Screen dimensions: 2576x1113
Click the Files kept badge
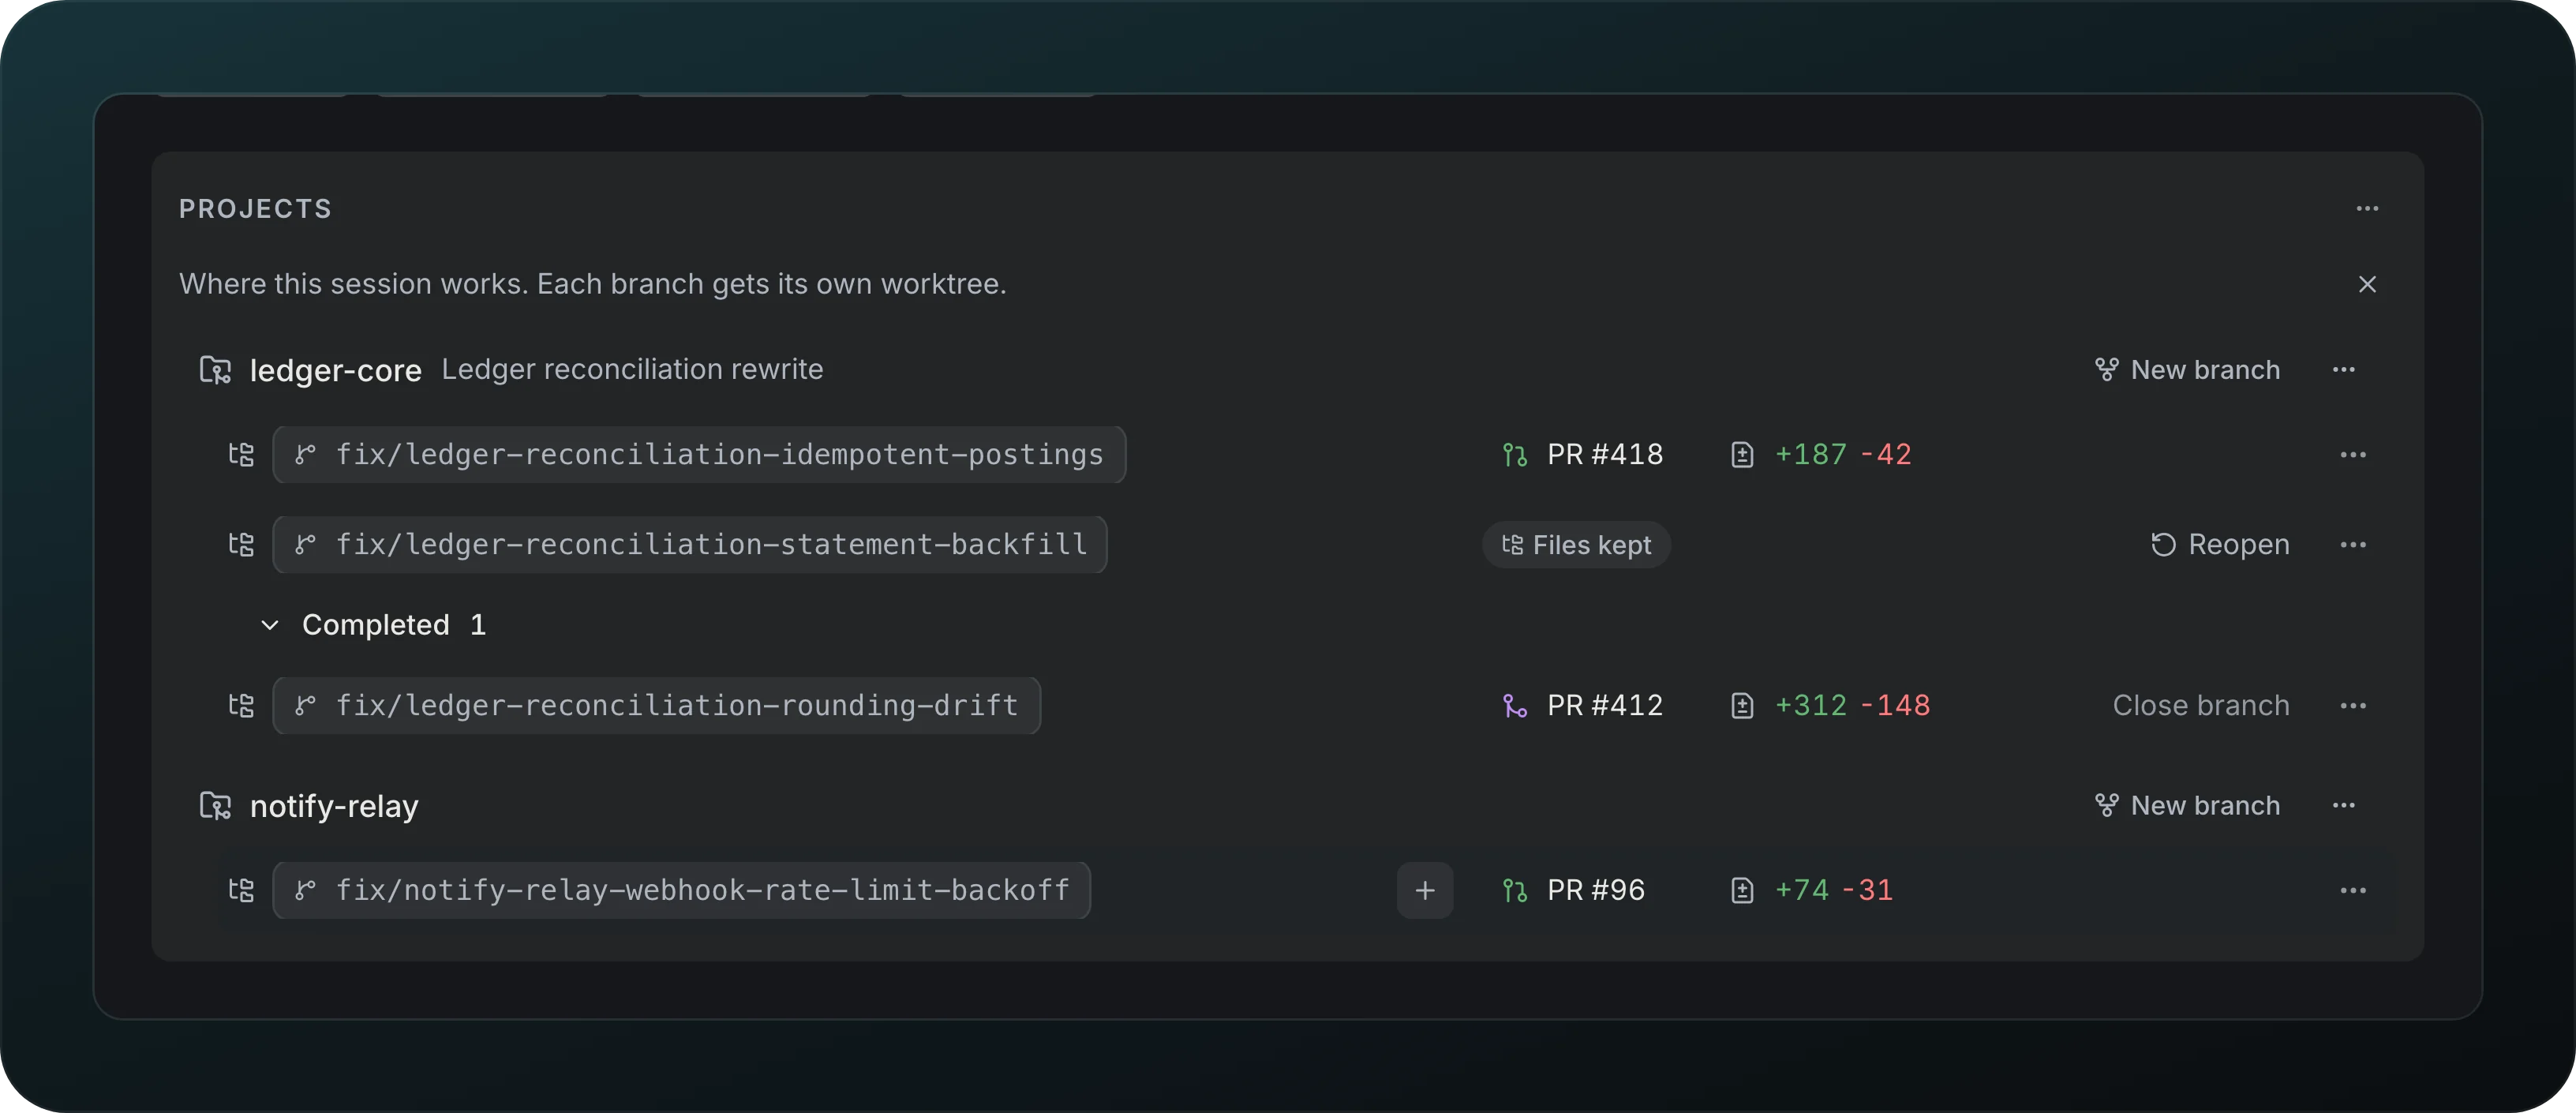pyautogui.click(x=1576, y=545)
